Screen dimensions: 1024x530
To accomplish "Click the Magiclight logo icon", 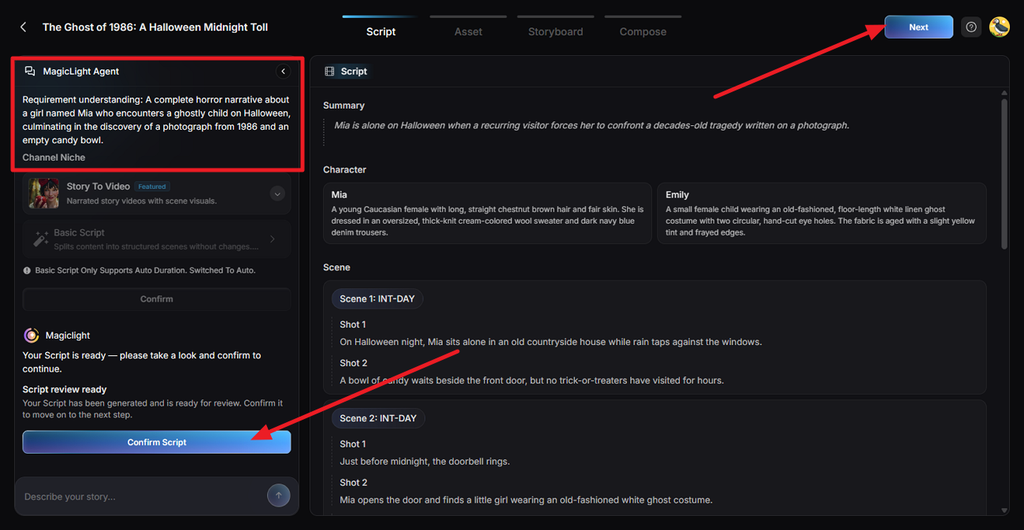I will [x=31, y=335].
